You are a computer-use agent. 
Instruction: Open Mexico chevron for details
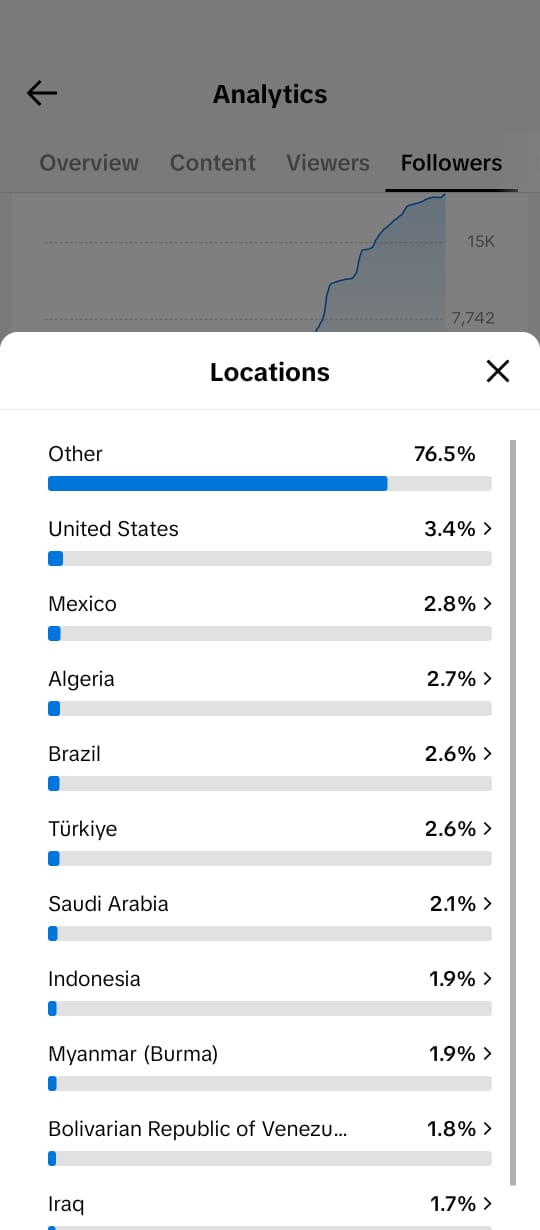coord(487,604)
